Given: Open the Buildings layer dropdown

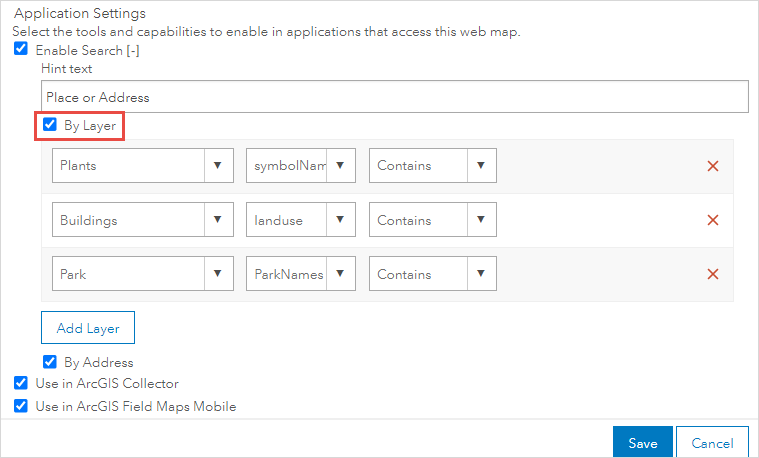Looking at the screenshot, I should pos(142,220).
